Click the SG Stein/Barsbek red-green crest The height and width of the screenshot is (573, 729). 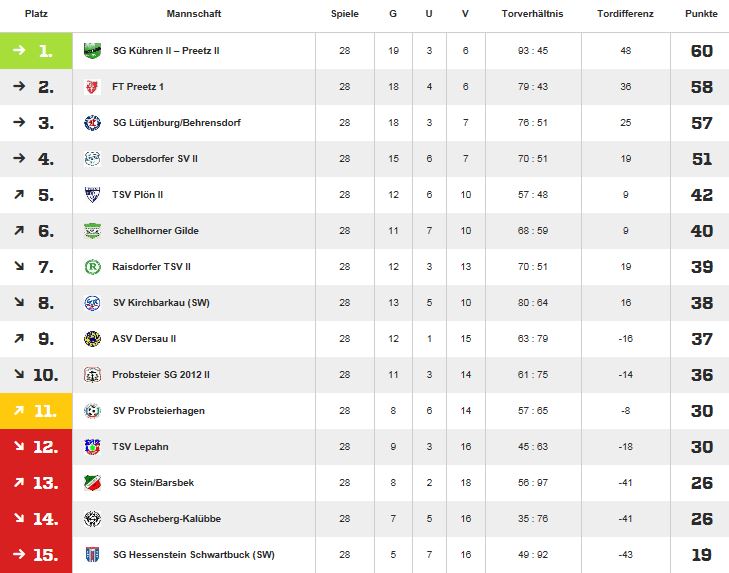pyautogui.click(x=92, y=483)
